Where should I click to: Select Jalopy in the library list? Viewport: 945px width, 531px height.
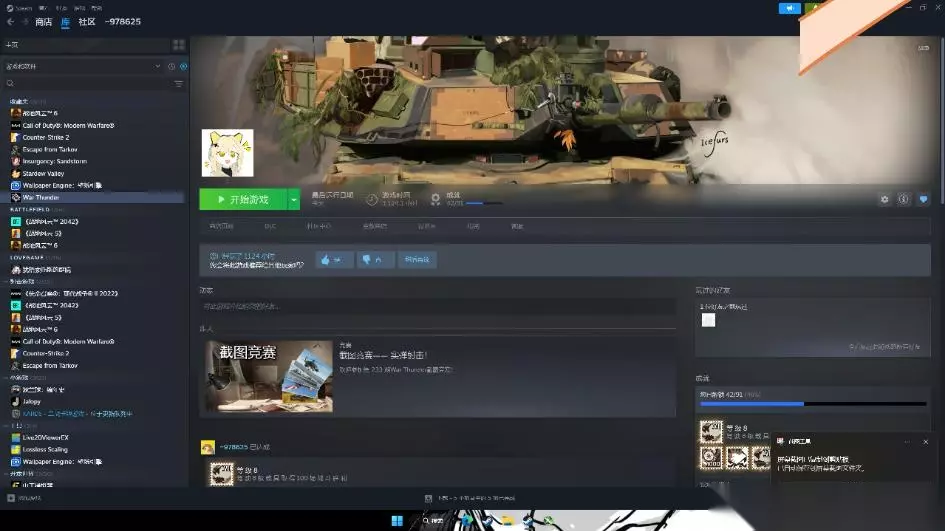pyautogui.click(x=31, y=401)
